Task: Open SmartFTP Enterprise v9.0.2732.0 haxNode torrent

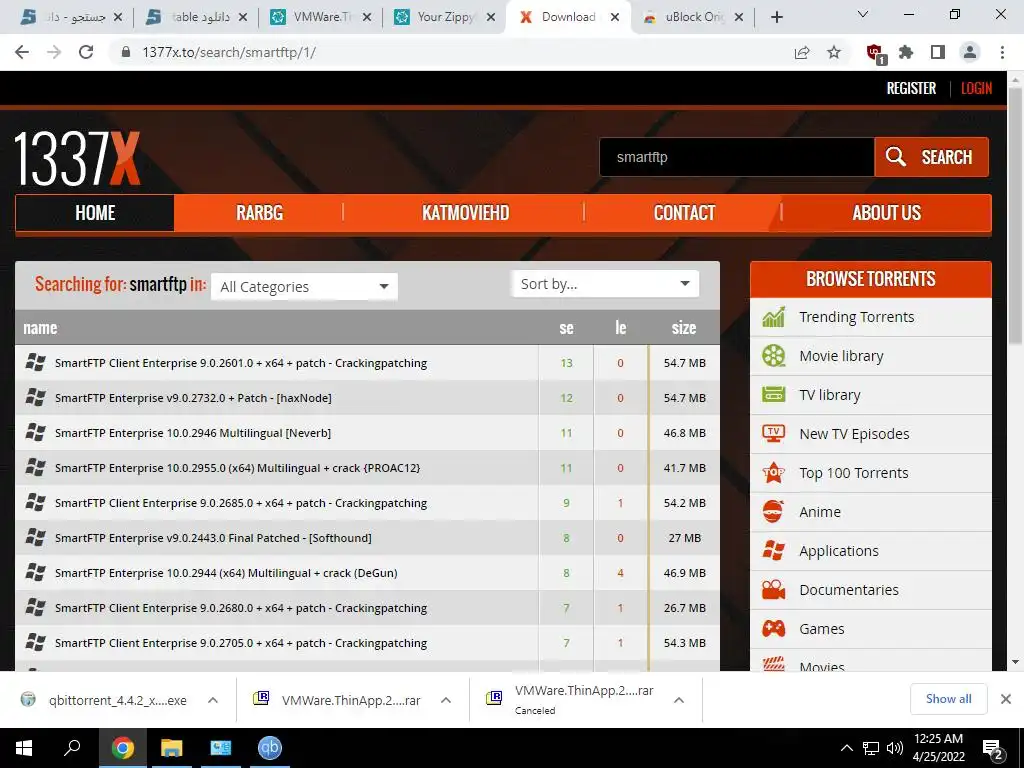Action: pyautogui.click(x=193, y=398)
